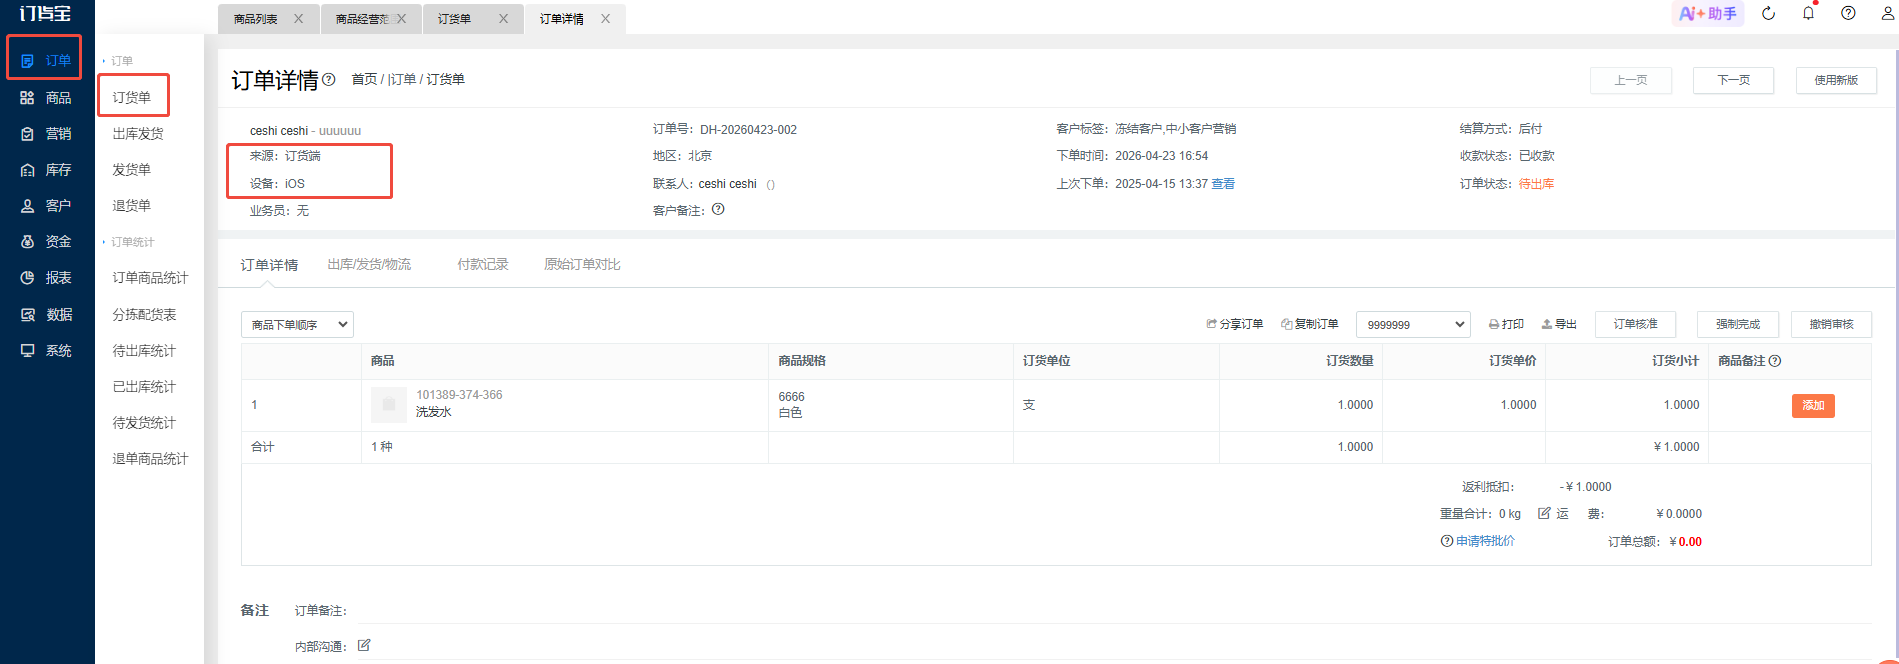Click 复制订单 to copy the order

(1310, 324)
